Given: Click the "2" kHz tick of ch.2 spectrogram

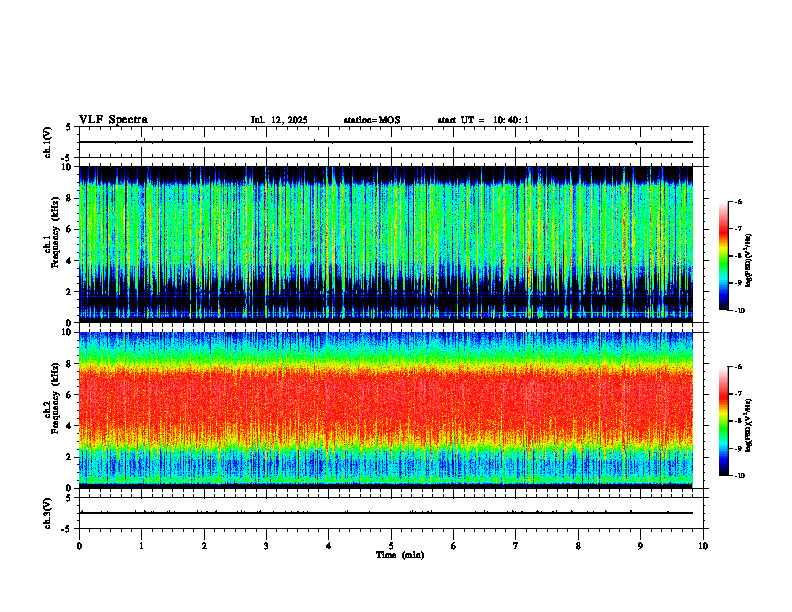Looking at the screenshot, I should [70, 457].
